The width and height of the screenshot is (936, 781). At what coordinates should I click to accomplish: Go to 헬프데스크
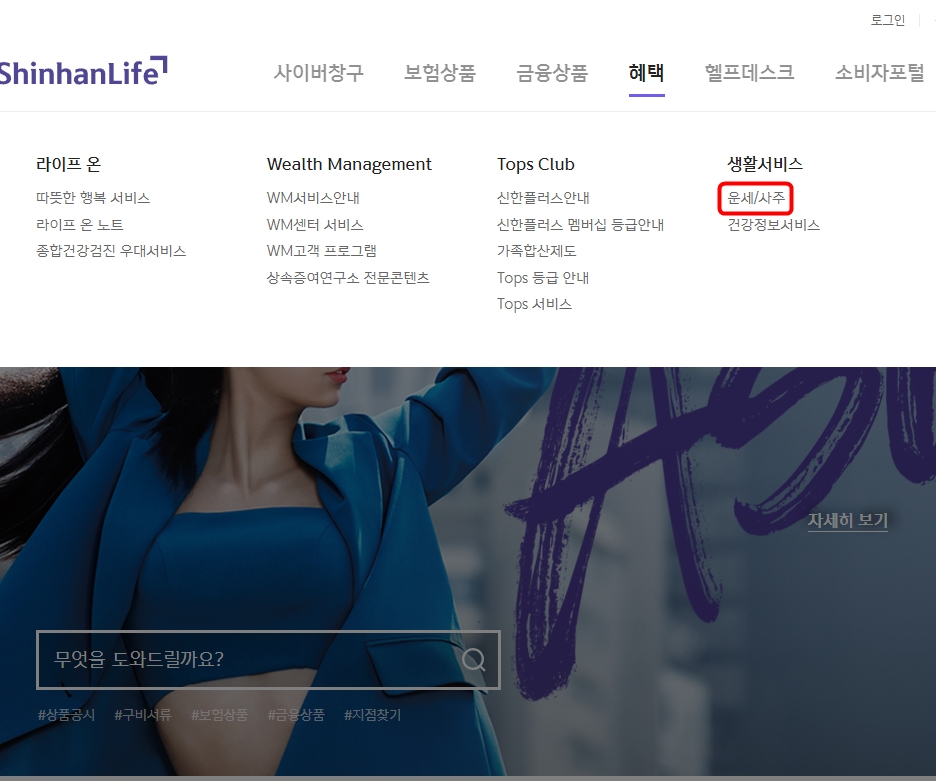coord(750,73)
